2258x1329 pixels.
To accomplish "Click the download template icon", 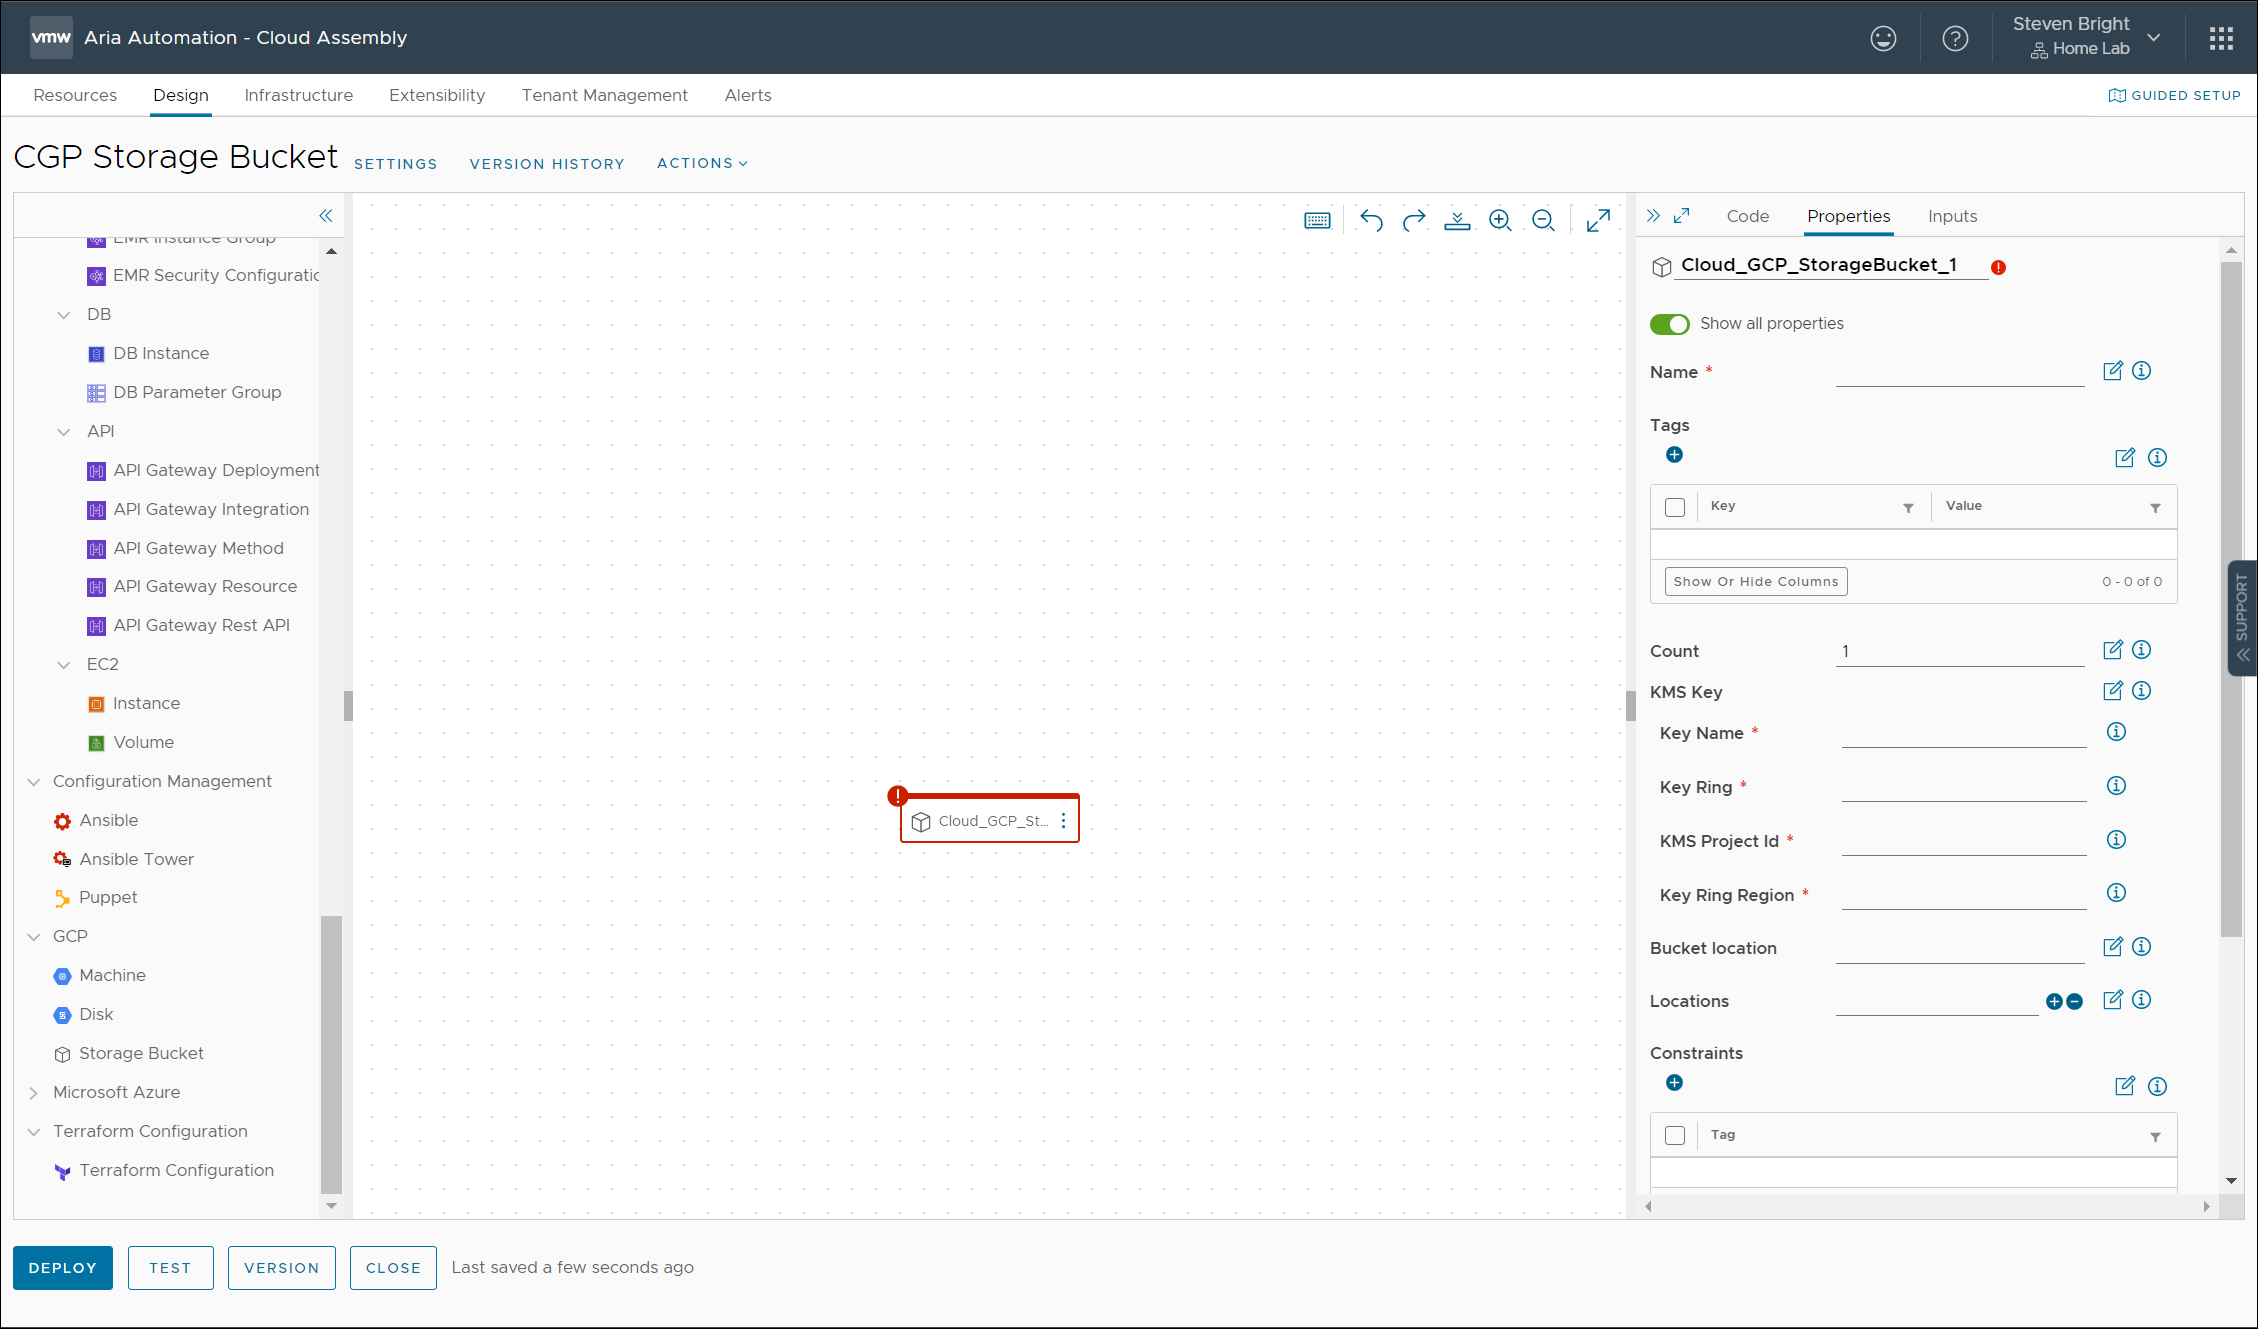I will click(1457, 220).
